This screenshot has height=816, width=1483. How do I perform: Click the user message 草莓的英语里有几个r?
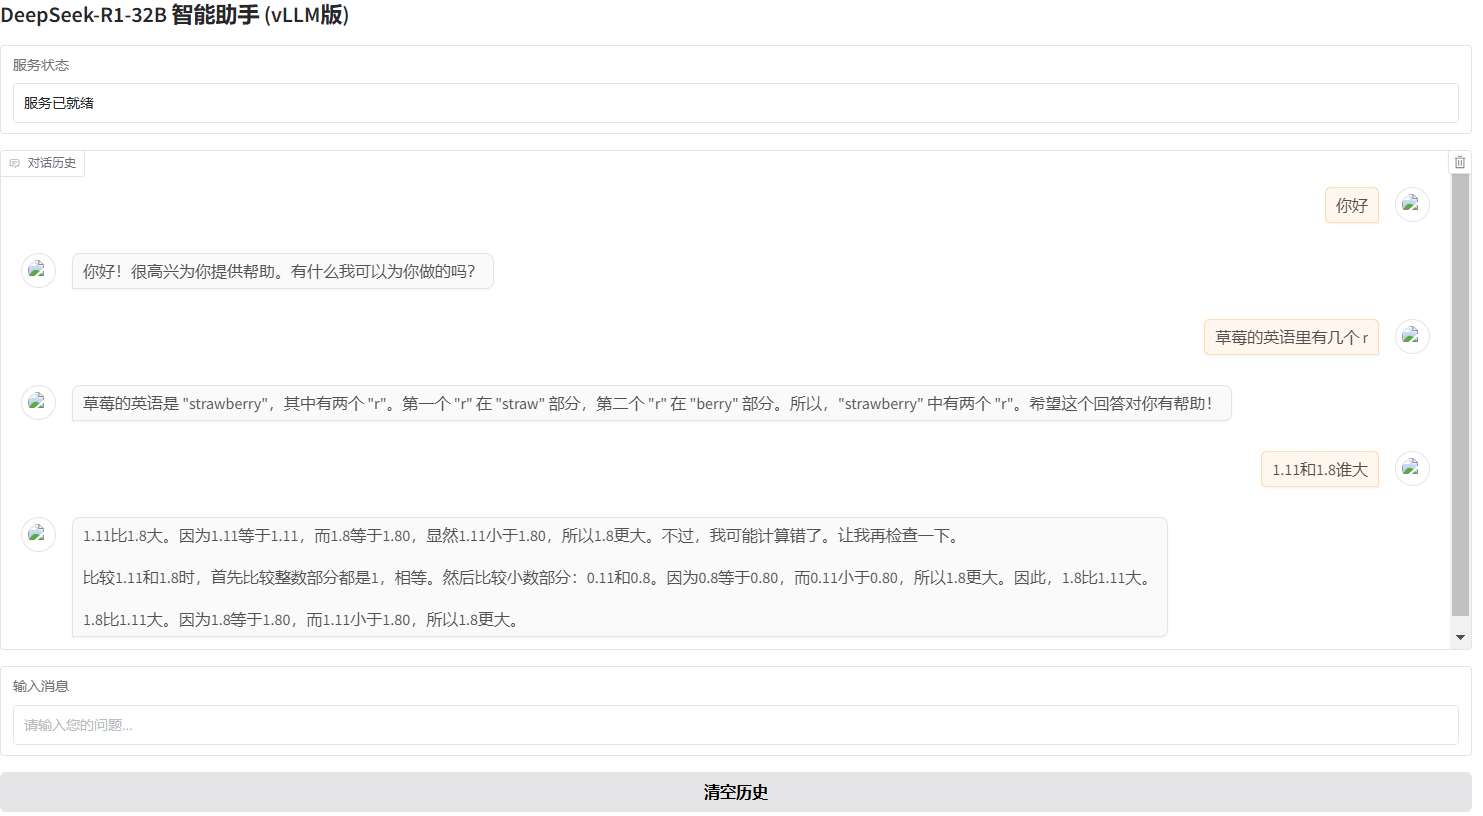tap(1291, 337)
